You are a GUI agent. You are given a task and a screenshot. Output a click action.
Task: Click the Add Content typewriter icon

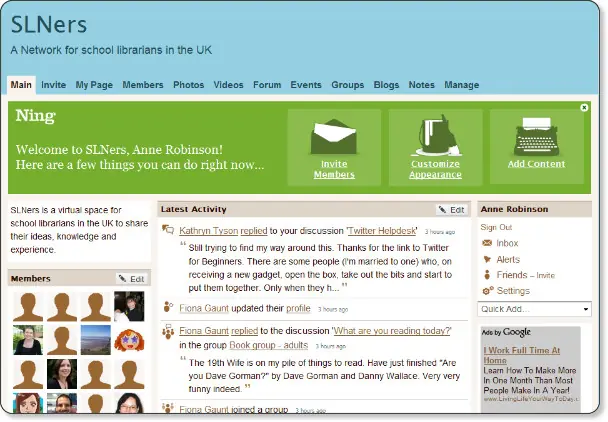tap(537, 137)
